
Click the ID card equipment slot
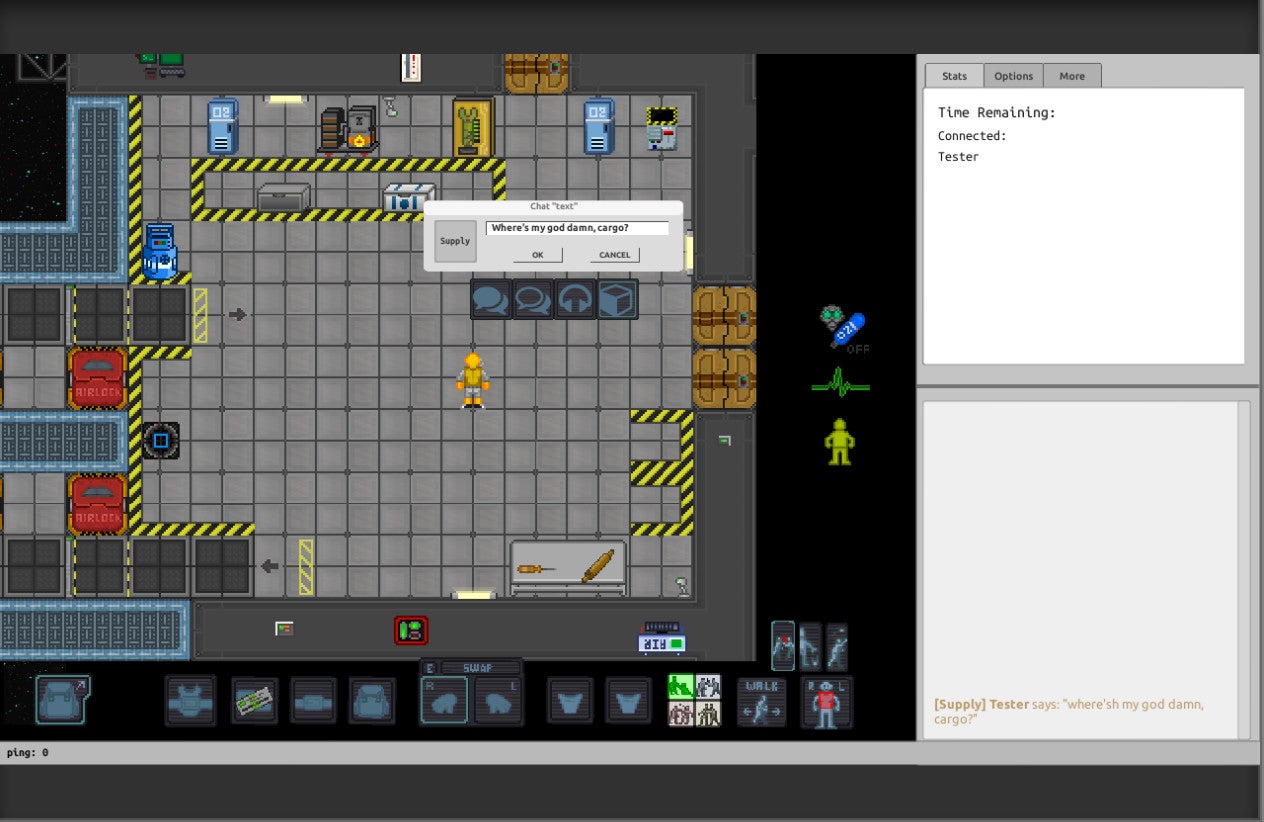[256, 700]
